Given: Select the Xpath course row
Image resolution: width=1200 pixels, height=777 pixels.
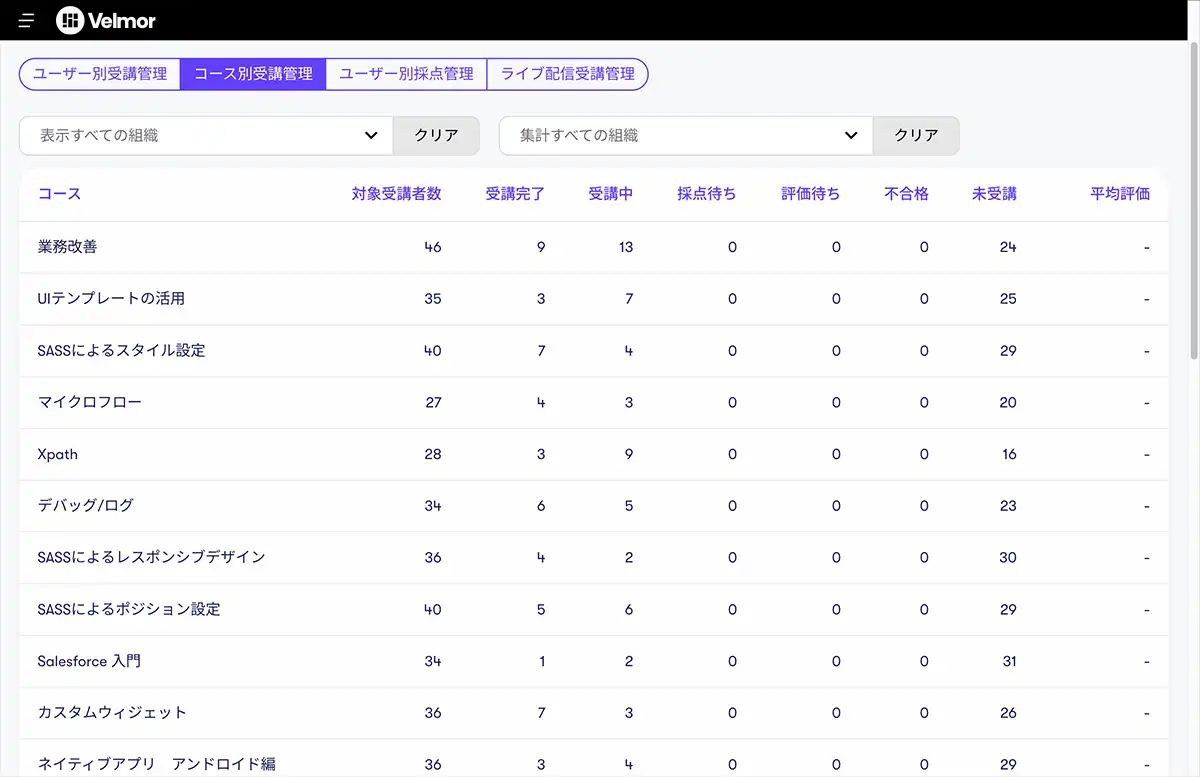Looking at the screenshot, I should pos(57,454).
